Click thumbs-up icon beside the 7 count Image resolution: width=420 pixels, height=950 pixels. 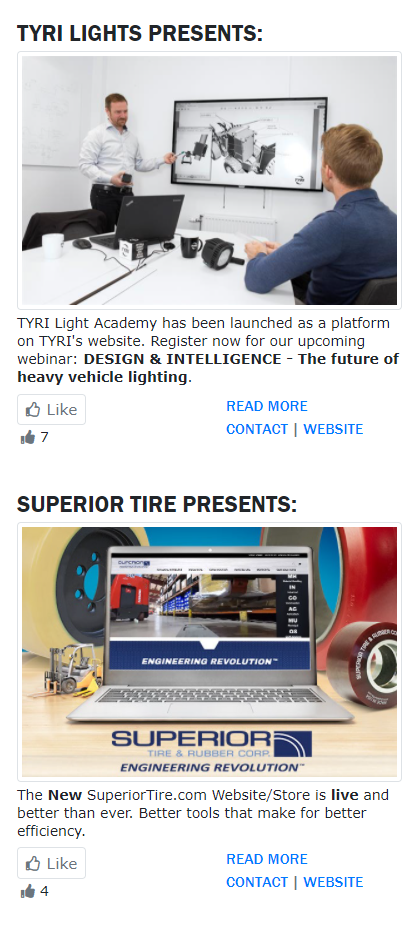click(x=28, y=437)
